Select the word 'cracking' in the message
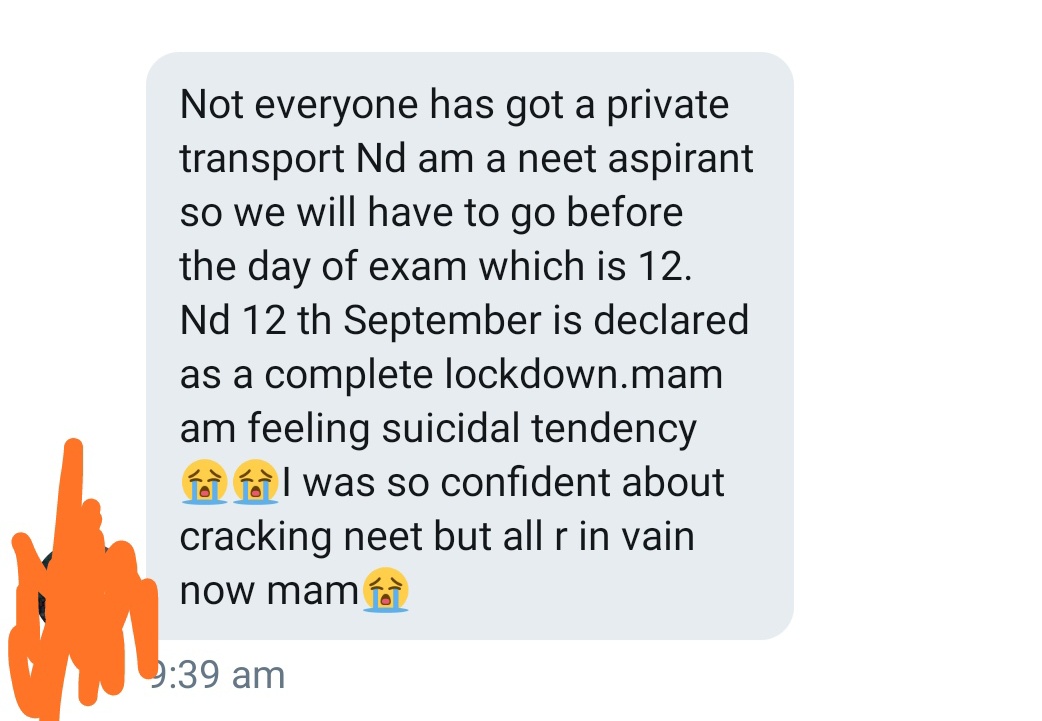 (x=255, y=537)
